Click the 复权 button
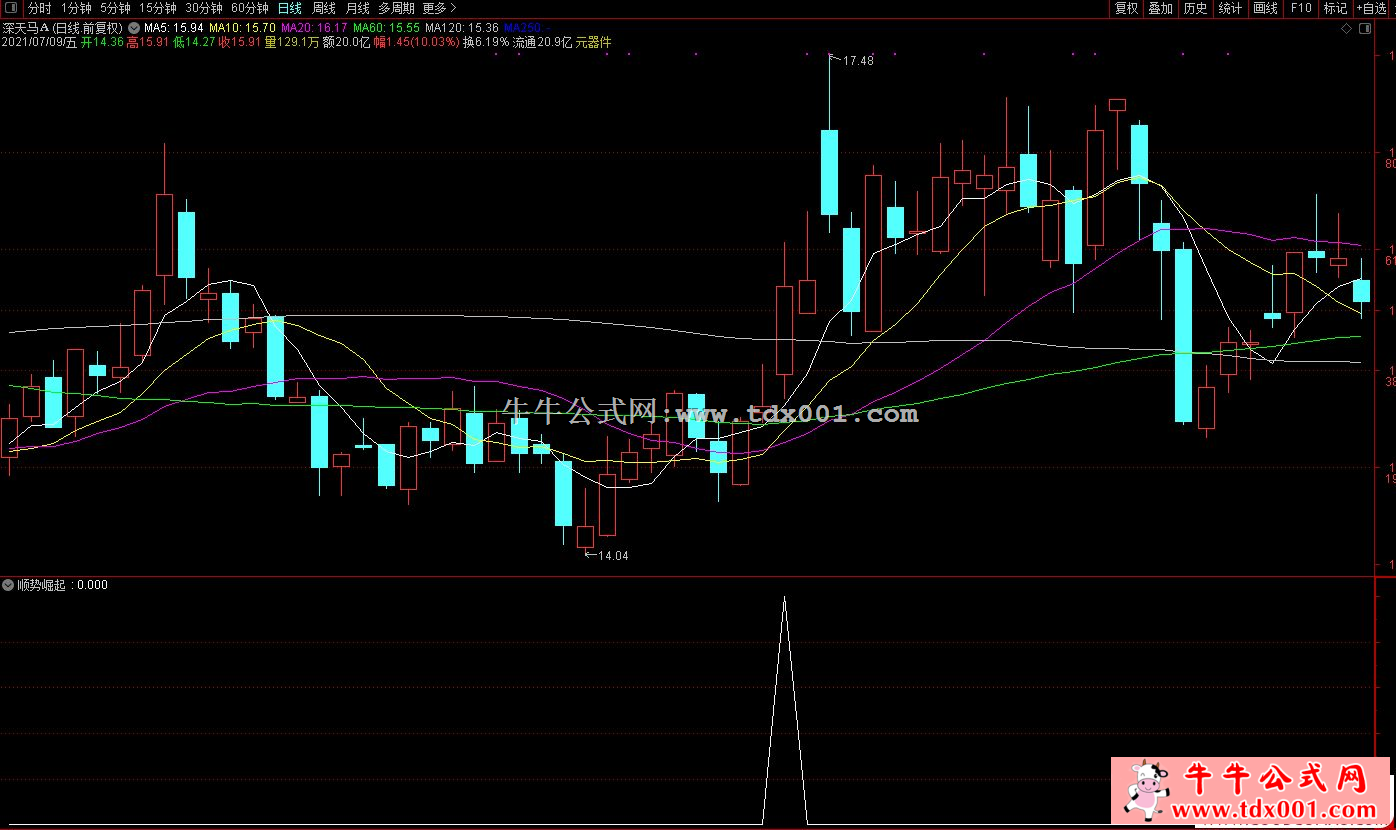The height and width of the screenshot is (830, 1396). (1126, 8)
